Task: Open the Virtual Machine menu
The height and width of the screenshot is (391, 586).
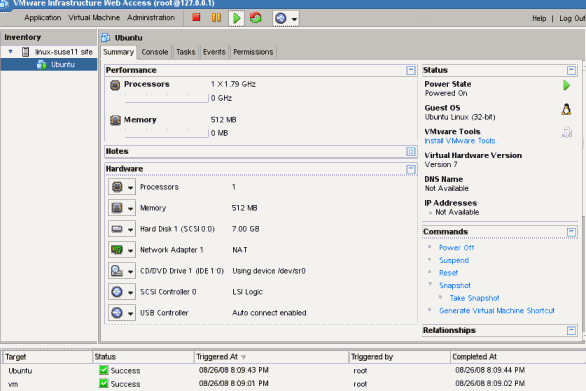Action: pyautogui.click(x=94, y=18)
